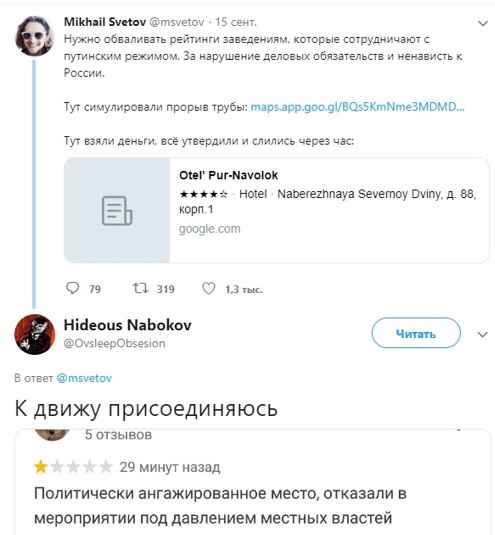Click the document placeholder icon in link card
Image resolution: width=495 pixels, height=535 pixels.
pyautogui.click(x=117, y=211)
